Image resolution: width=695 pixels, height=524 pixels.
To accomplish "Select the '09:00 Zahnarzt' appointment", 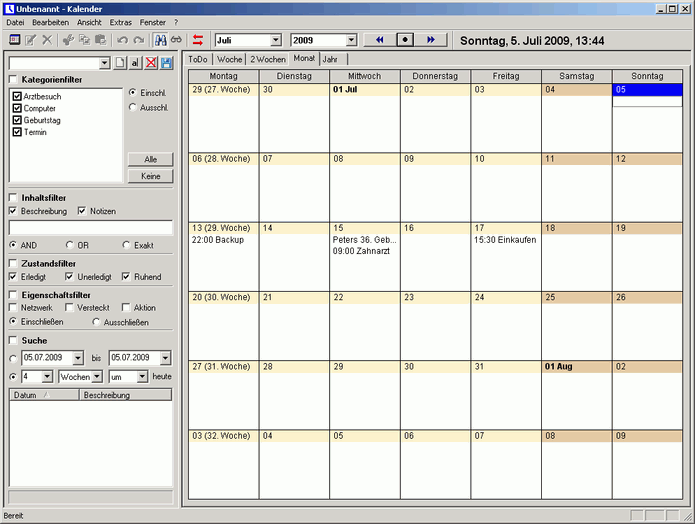I will coord(361,251).
